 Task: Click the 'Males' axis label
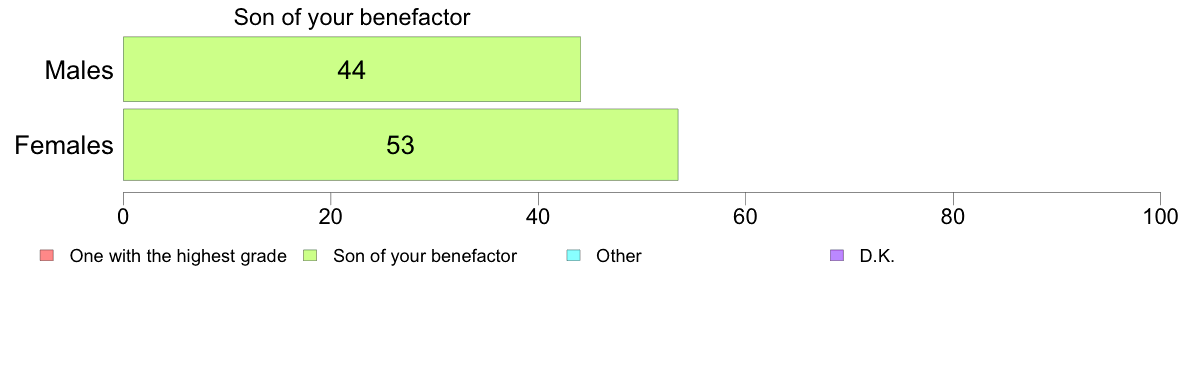(x=79, y=70)
